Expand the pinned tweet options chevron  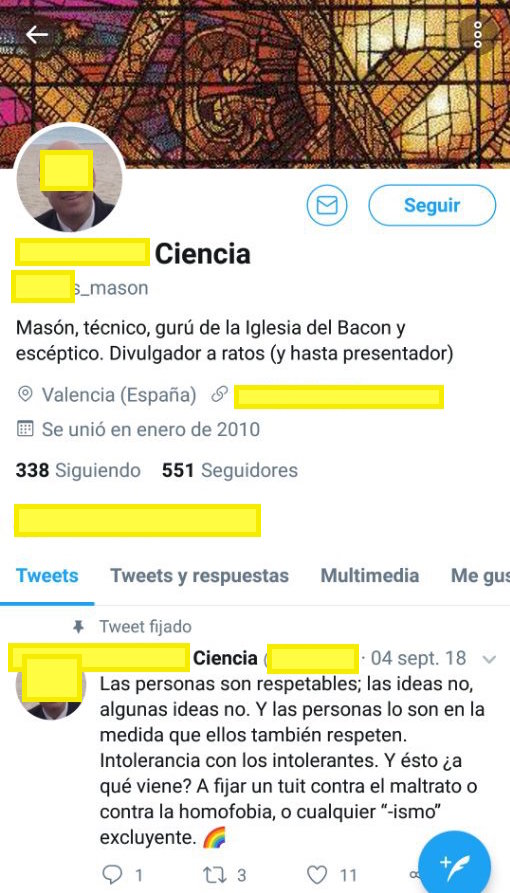point(489,659)
